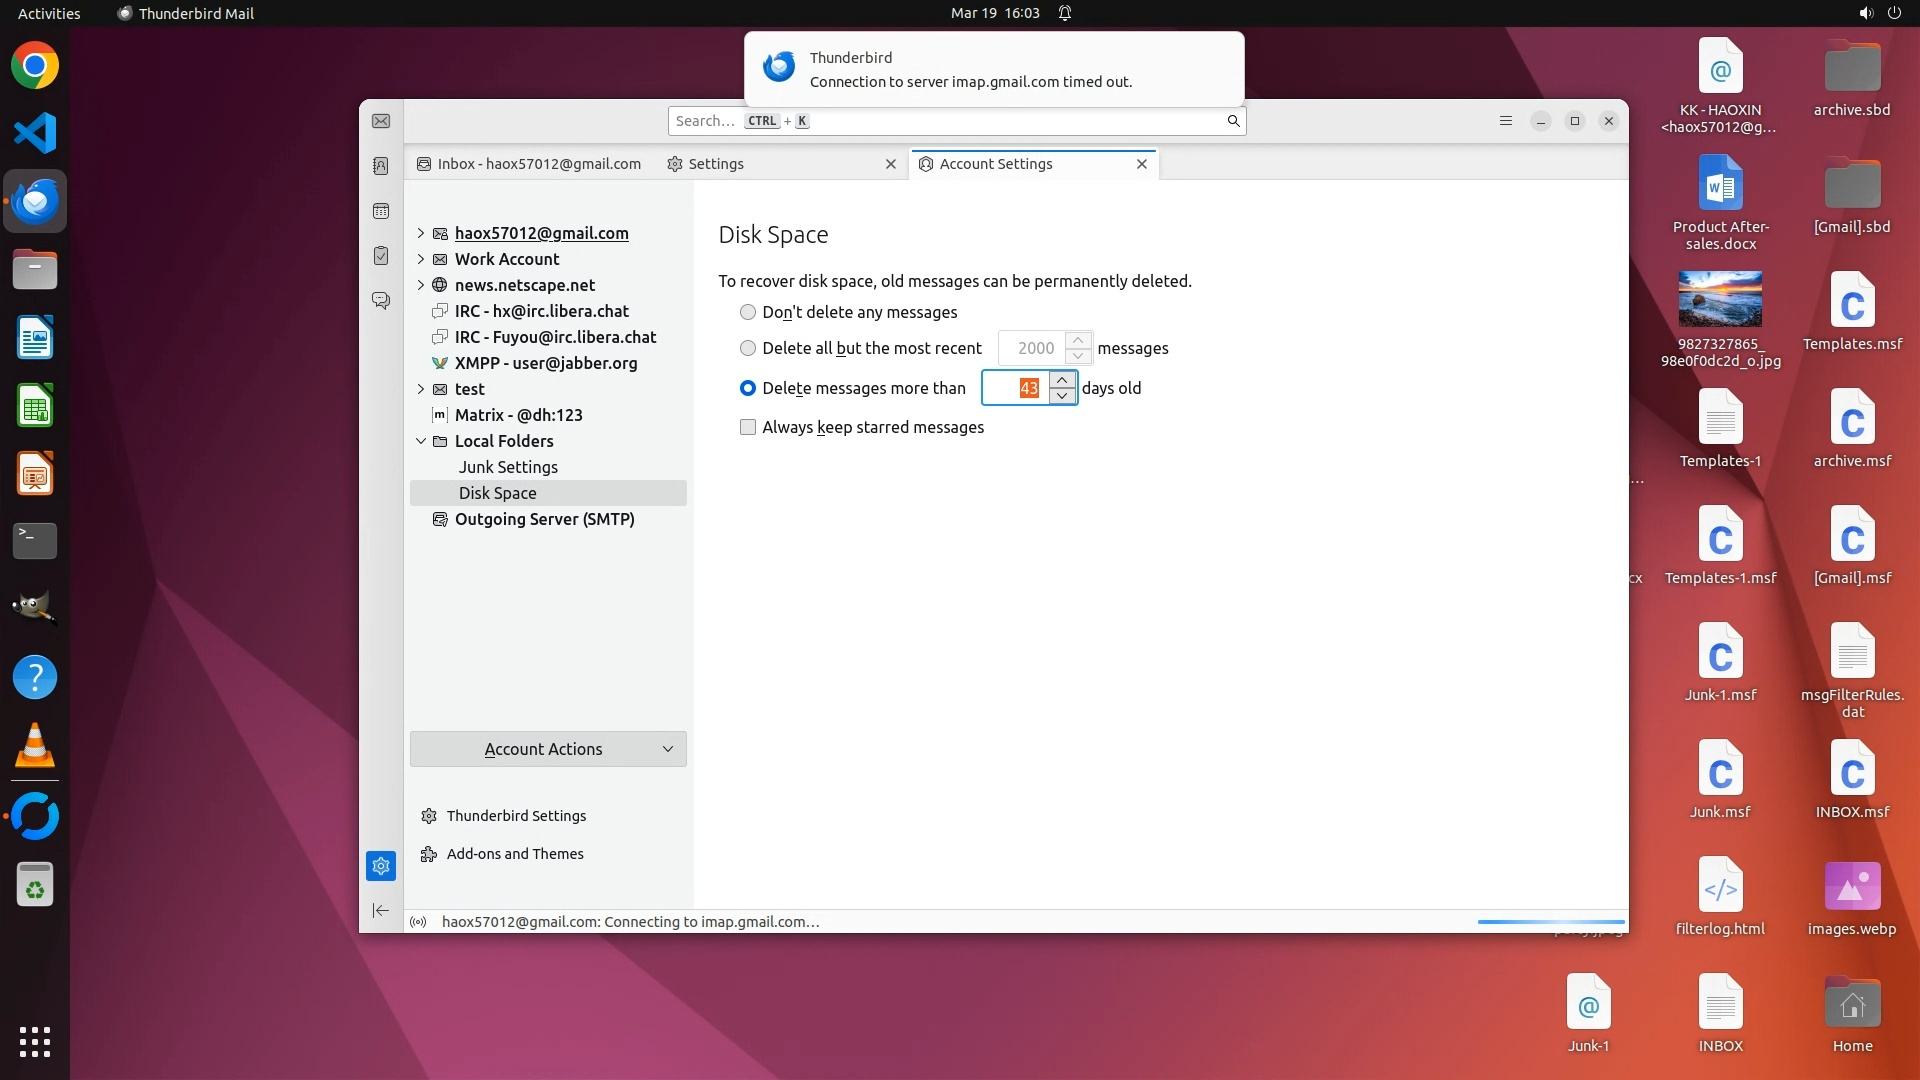Viewport: 1920px width, 1080px height.
Task: Open the Account Actions dropdown
Action: [x=548, y=749]
